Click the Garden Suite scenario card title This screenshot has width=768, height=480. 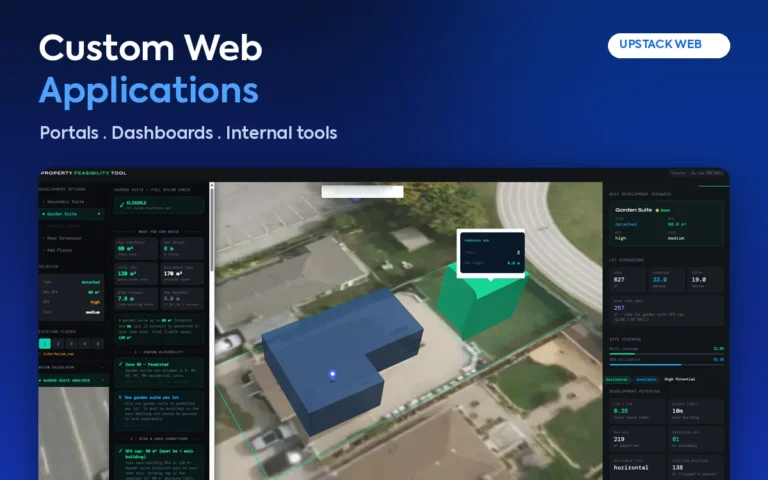(633, 210)
